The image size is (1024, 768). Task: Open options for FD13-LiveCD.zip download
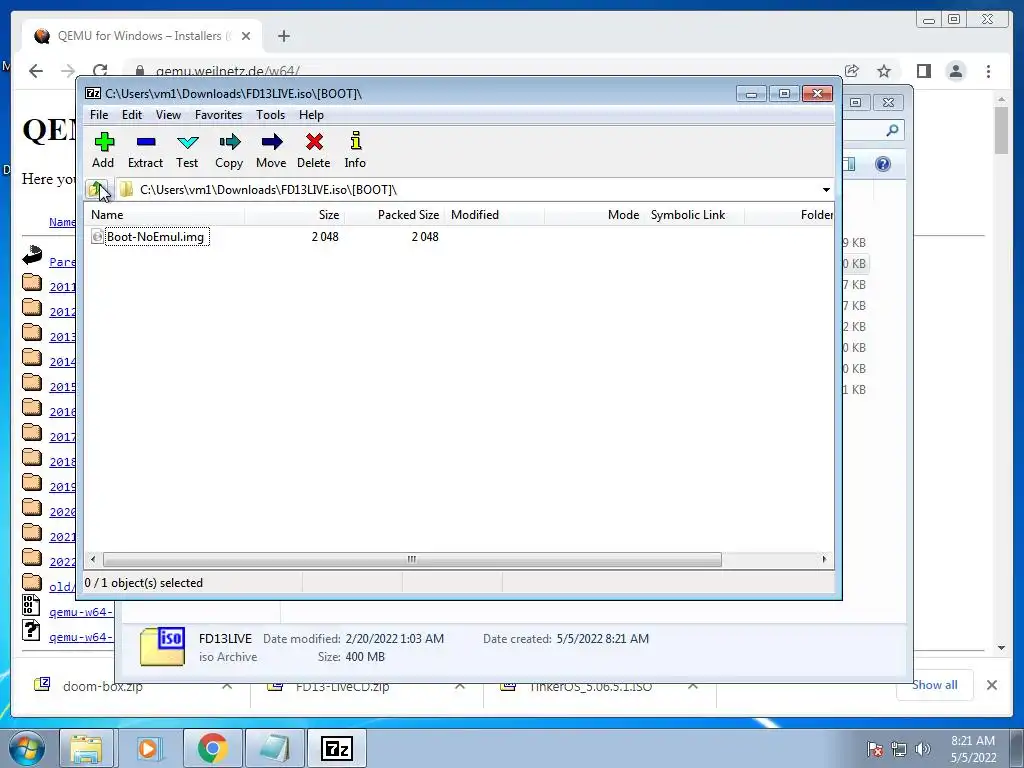point(460,686)
